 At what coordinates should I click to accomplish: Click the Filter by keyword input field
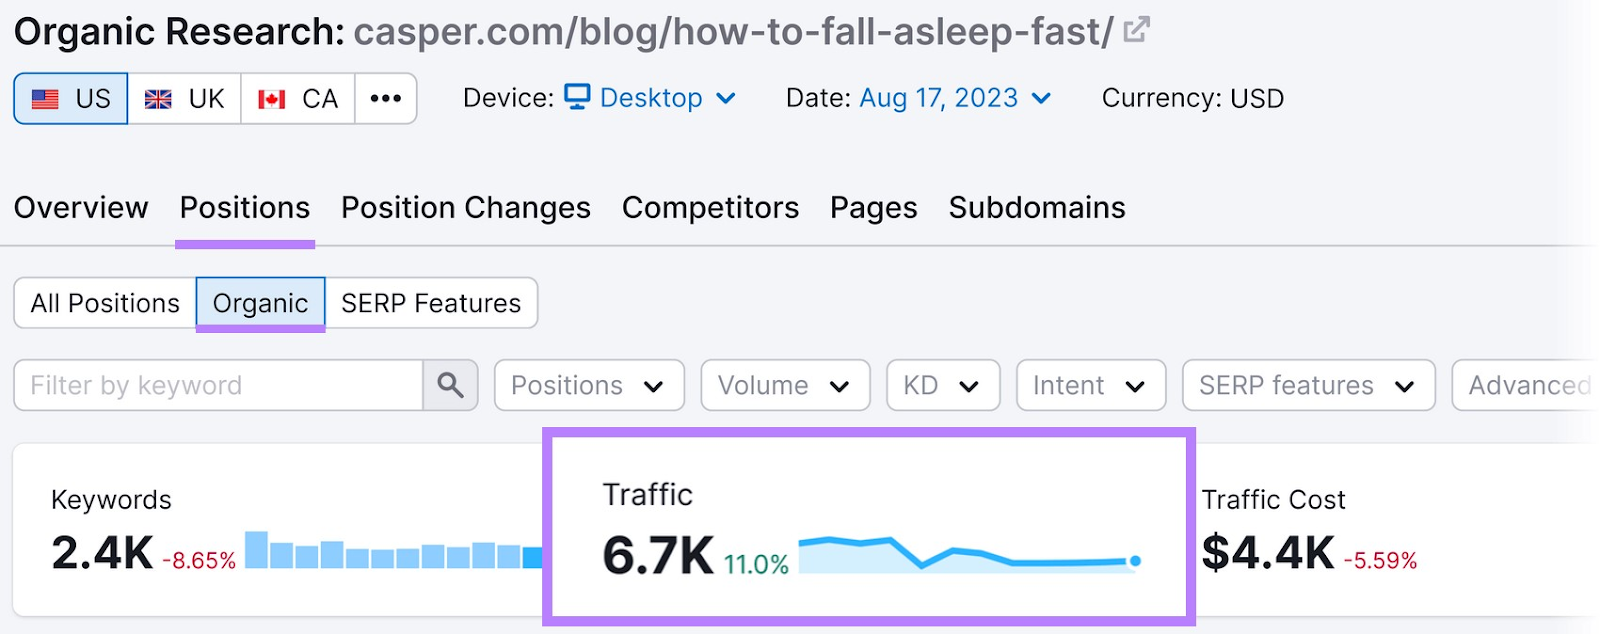220,385
